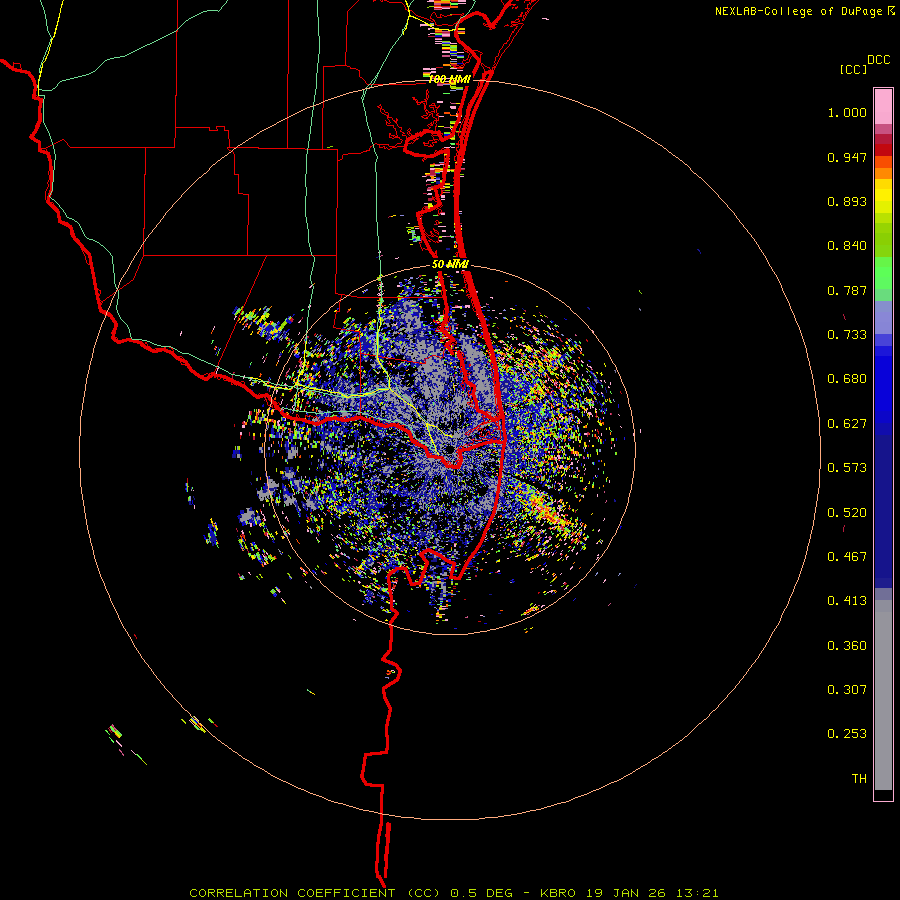Image resolution: width=900 pixels, height=900 pixels.
Task: Click the 0.627 scale value
Action: click(x=847, y=424)
